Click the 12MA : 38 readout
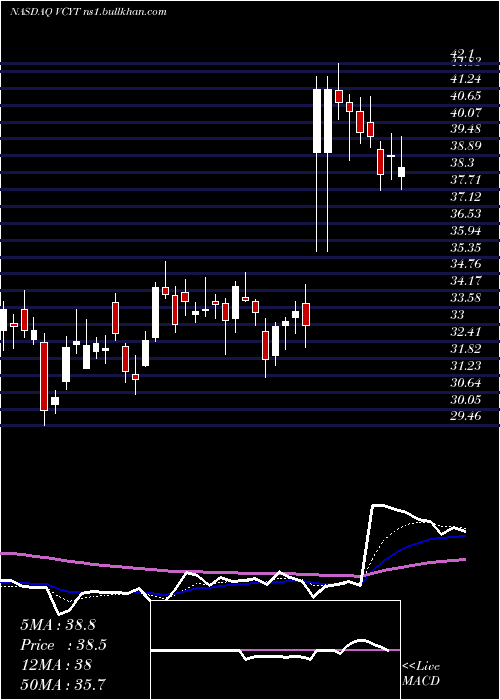 pos(56,665)
